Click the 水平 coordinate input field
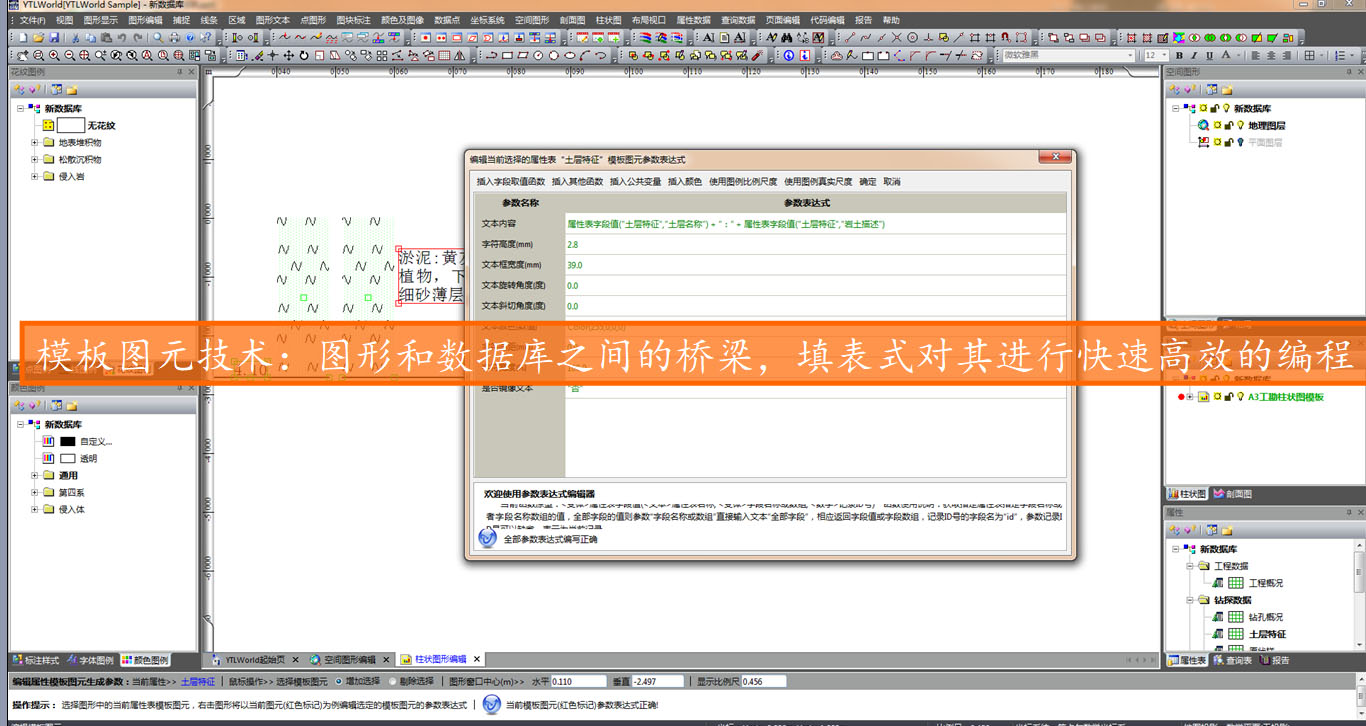Image resolution: width=1366 pixels, height=726 pixels. coord(578,681)
